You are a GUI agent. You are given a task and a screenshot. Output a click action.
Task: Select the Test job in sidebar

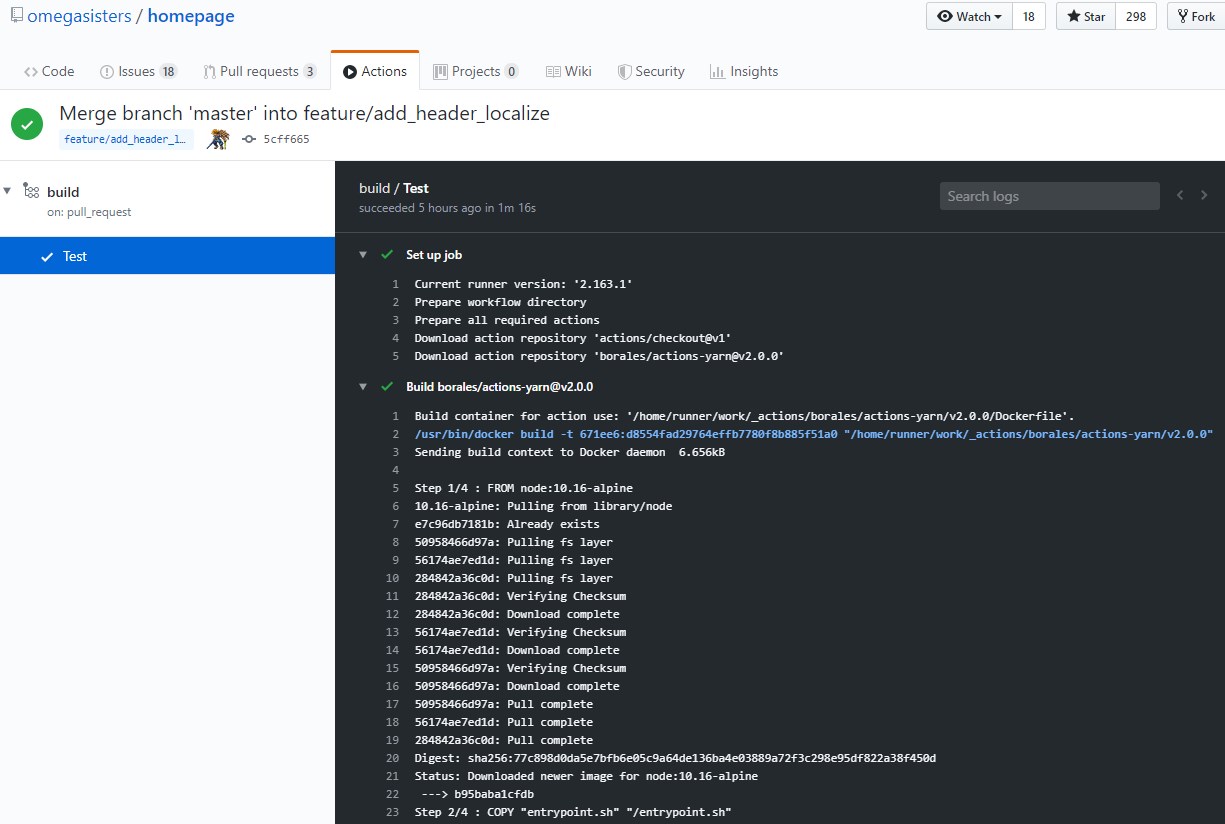(x=167, y=256)
